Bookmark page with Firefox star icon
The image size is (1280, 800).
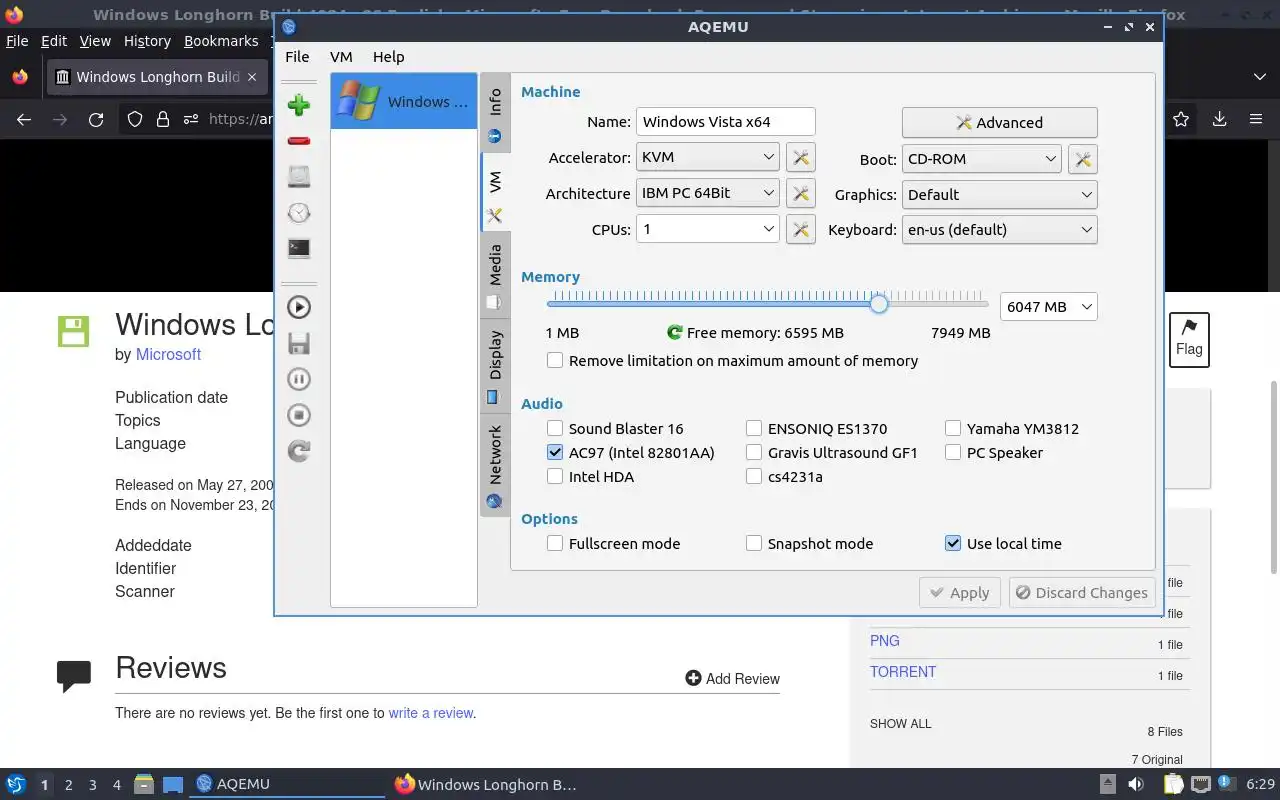[1181, 119]
